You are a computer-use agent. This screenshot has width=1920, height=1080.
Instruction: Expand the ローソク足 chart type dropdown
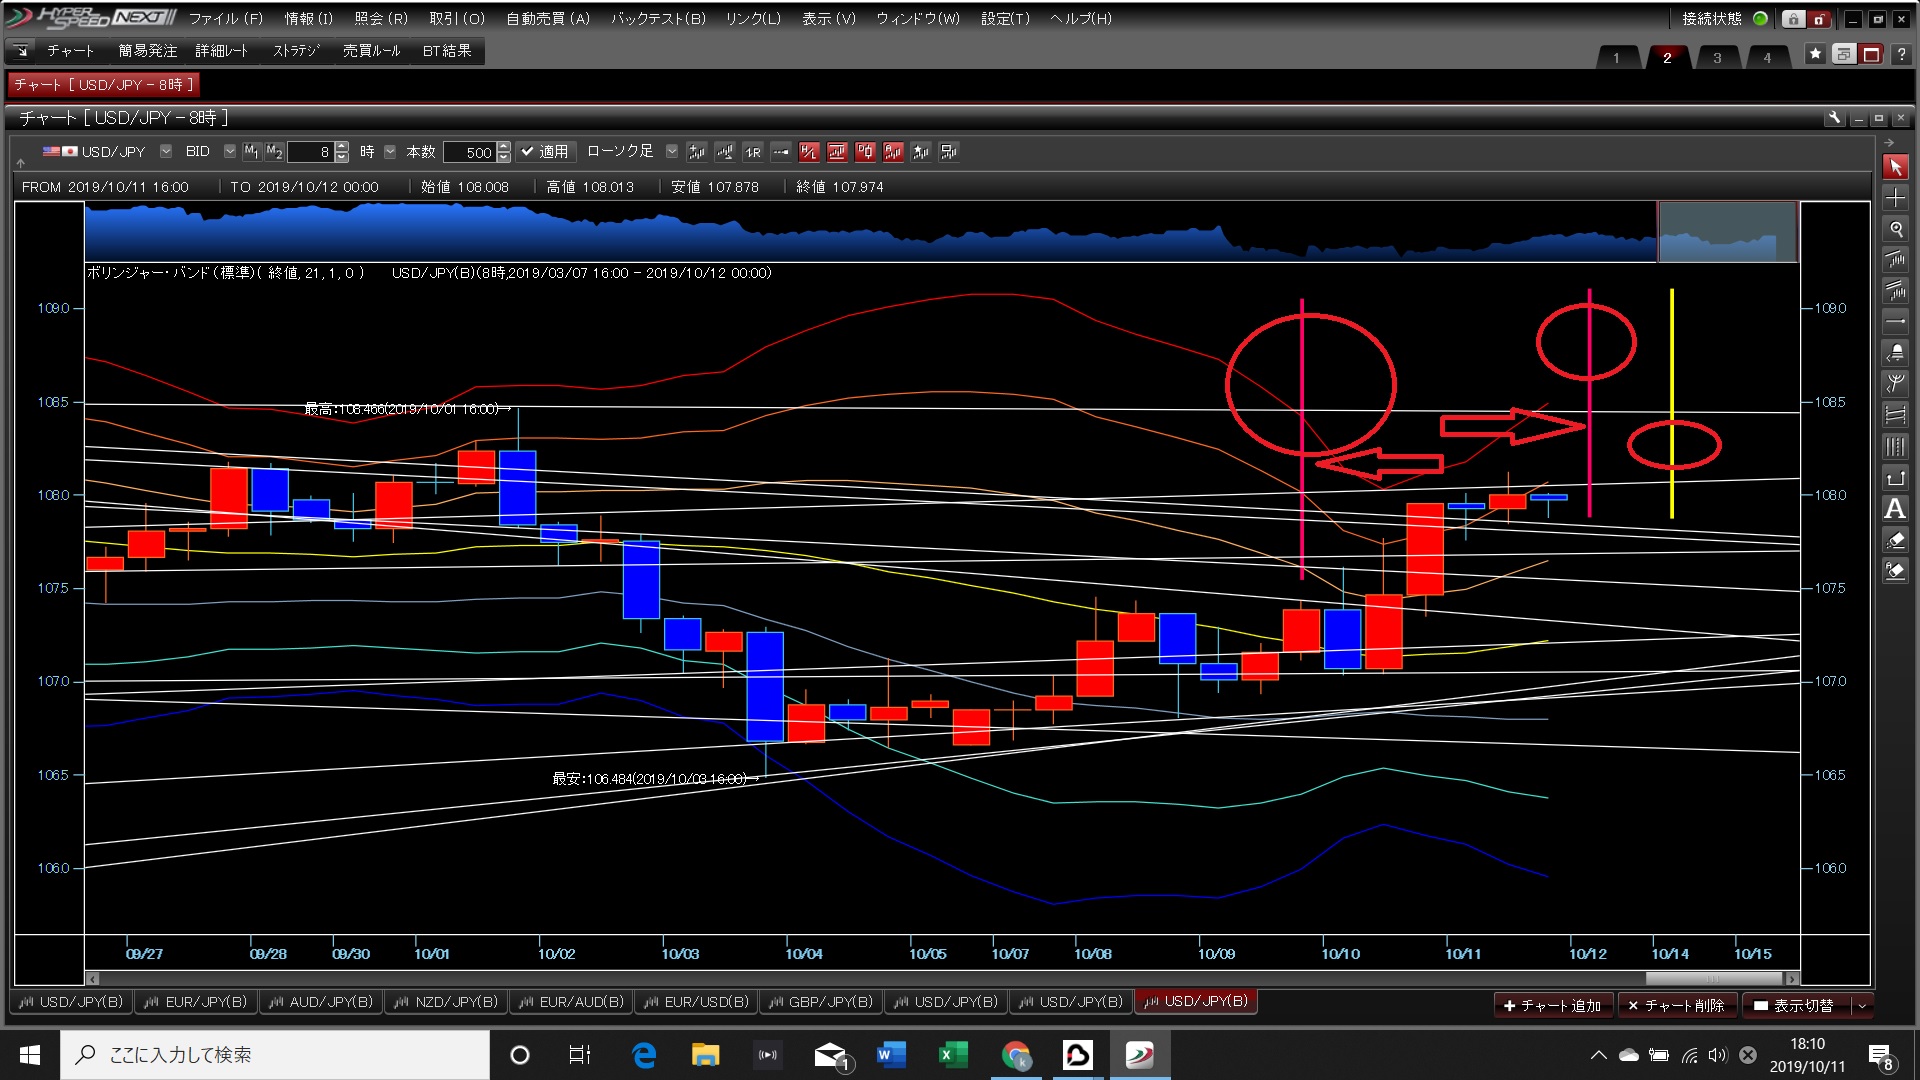tap(672, 152)
